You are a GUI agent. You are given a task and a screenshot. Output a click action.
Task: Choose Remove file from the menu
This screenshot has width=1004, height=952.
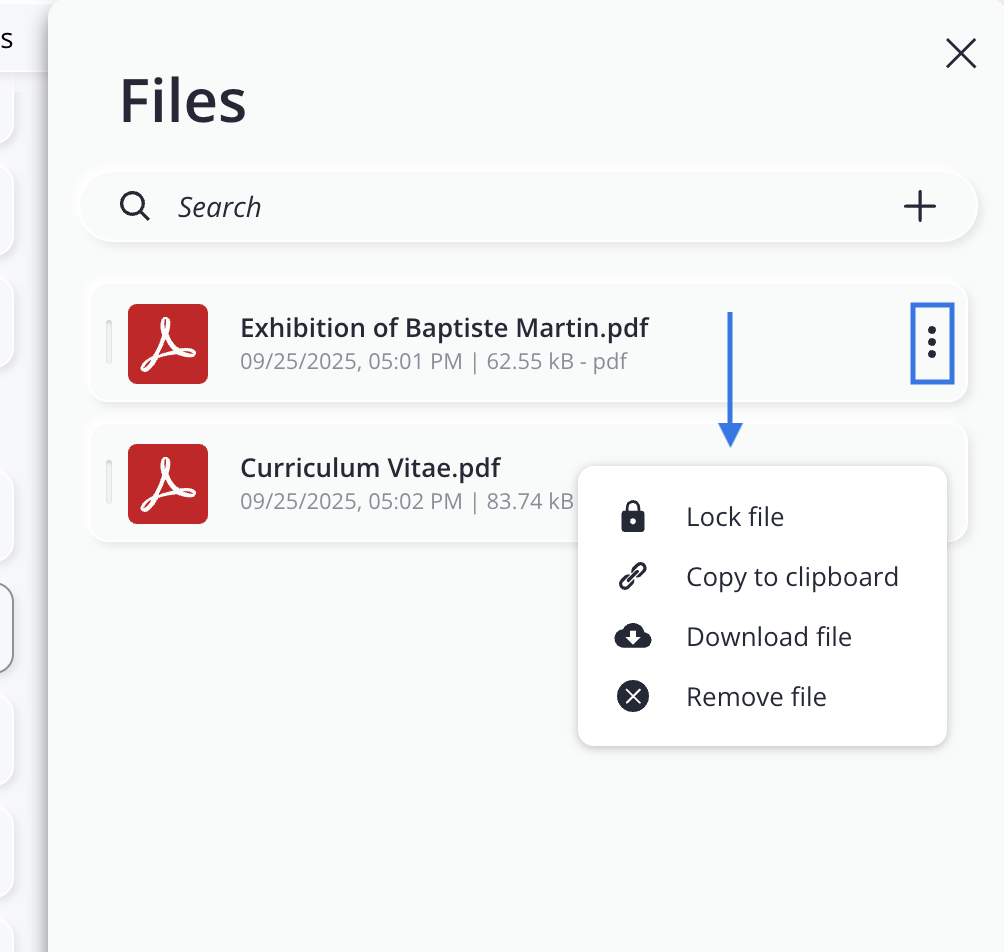point(756,697)
